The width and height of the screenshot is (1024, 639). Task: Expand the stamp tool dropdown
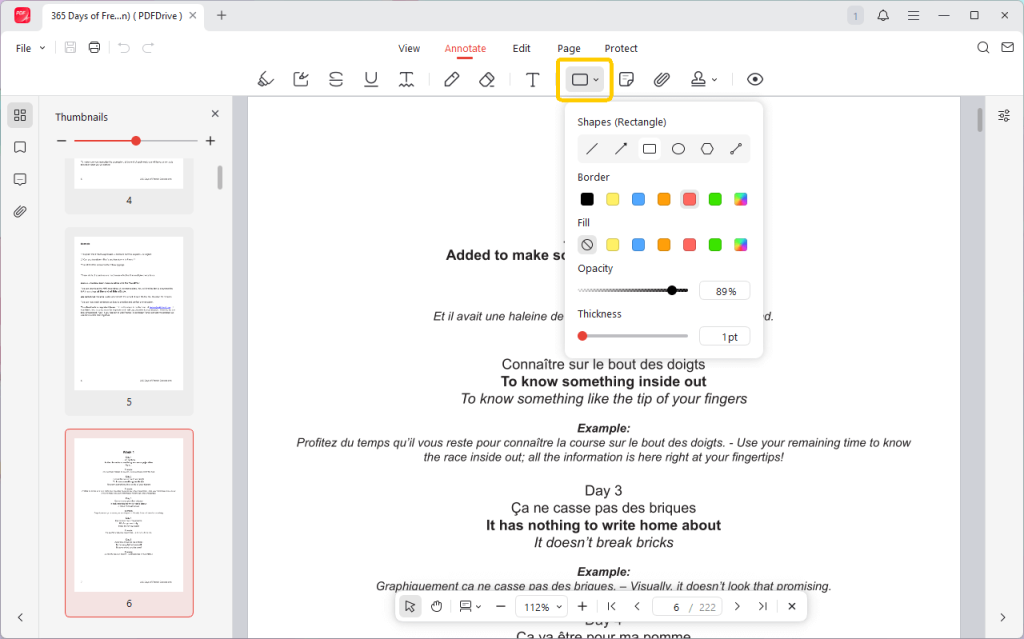tap(705, 79)
